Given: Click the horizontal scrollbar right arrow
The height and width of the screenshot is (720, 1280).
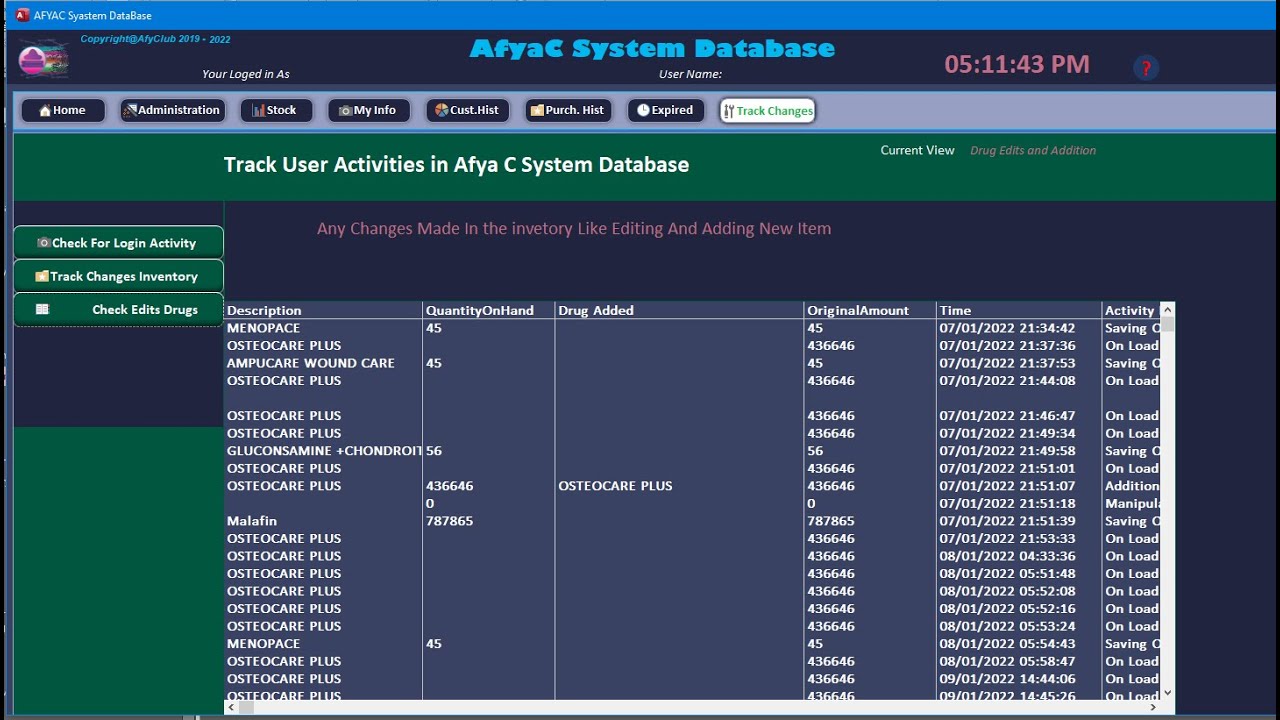Looking at the screenshot, I should [1153, 707].
